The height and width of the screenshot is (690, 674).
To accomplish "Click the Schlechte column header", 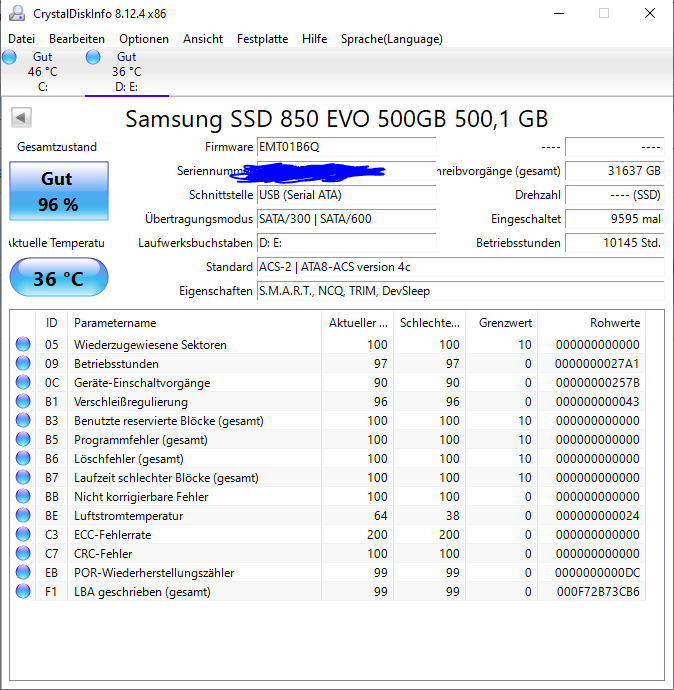I will tap(429, 323).
